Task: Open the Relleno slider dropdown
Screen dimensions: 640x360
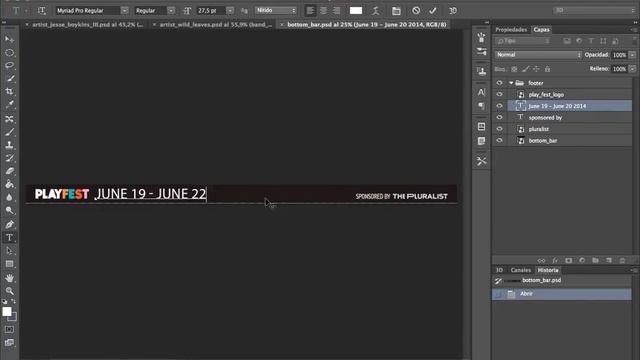Action: click(x=632, y=69)
